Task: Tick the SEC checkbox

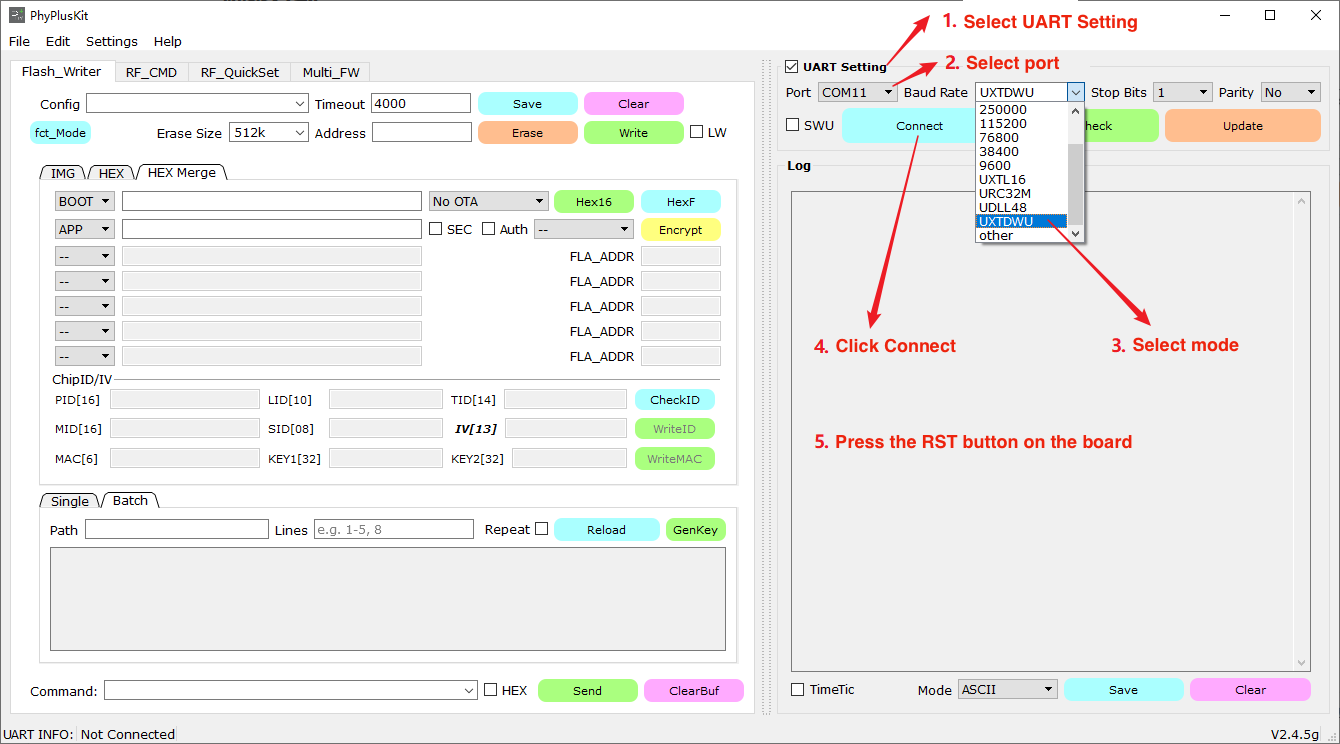Action: 435,229
